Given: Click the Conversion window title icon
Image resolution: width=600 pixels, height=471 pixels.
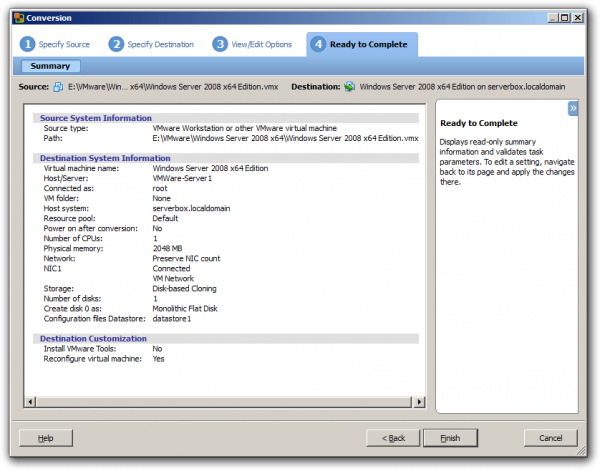Looking at the screenshot, I should tap(19, 18).
